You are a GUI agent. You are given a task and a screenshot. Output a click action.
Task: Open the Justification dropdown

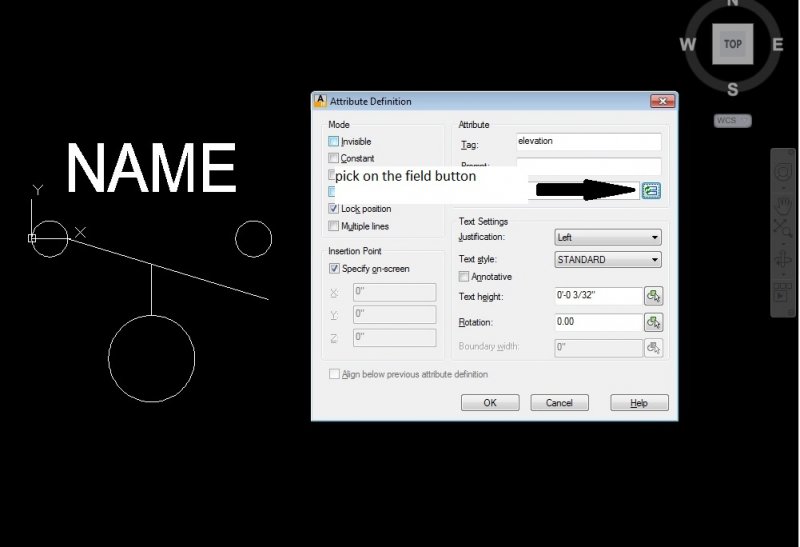tap(608, 237)
